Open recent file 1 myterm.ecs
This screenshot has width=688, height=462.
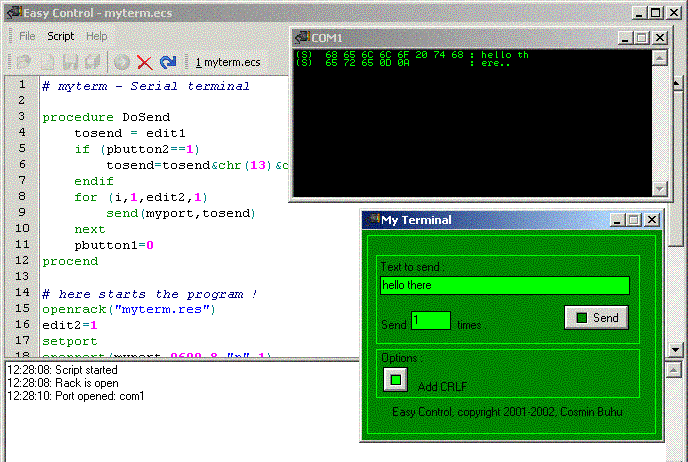(228, 62)
